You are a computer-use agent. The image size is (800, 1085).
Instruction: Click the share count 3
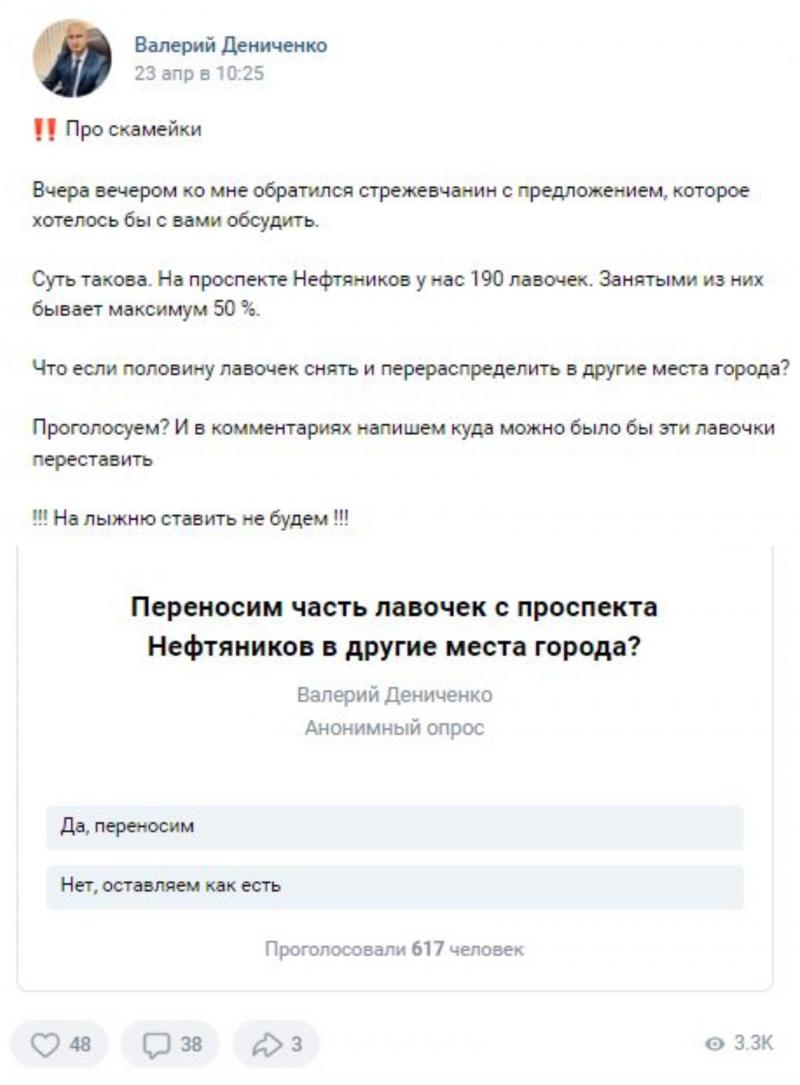(296, 1043)
